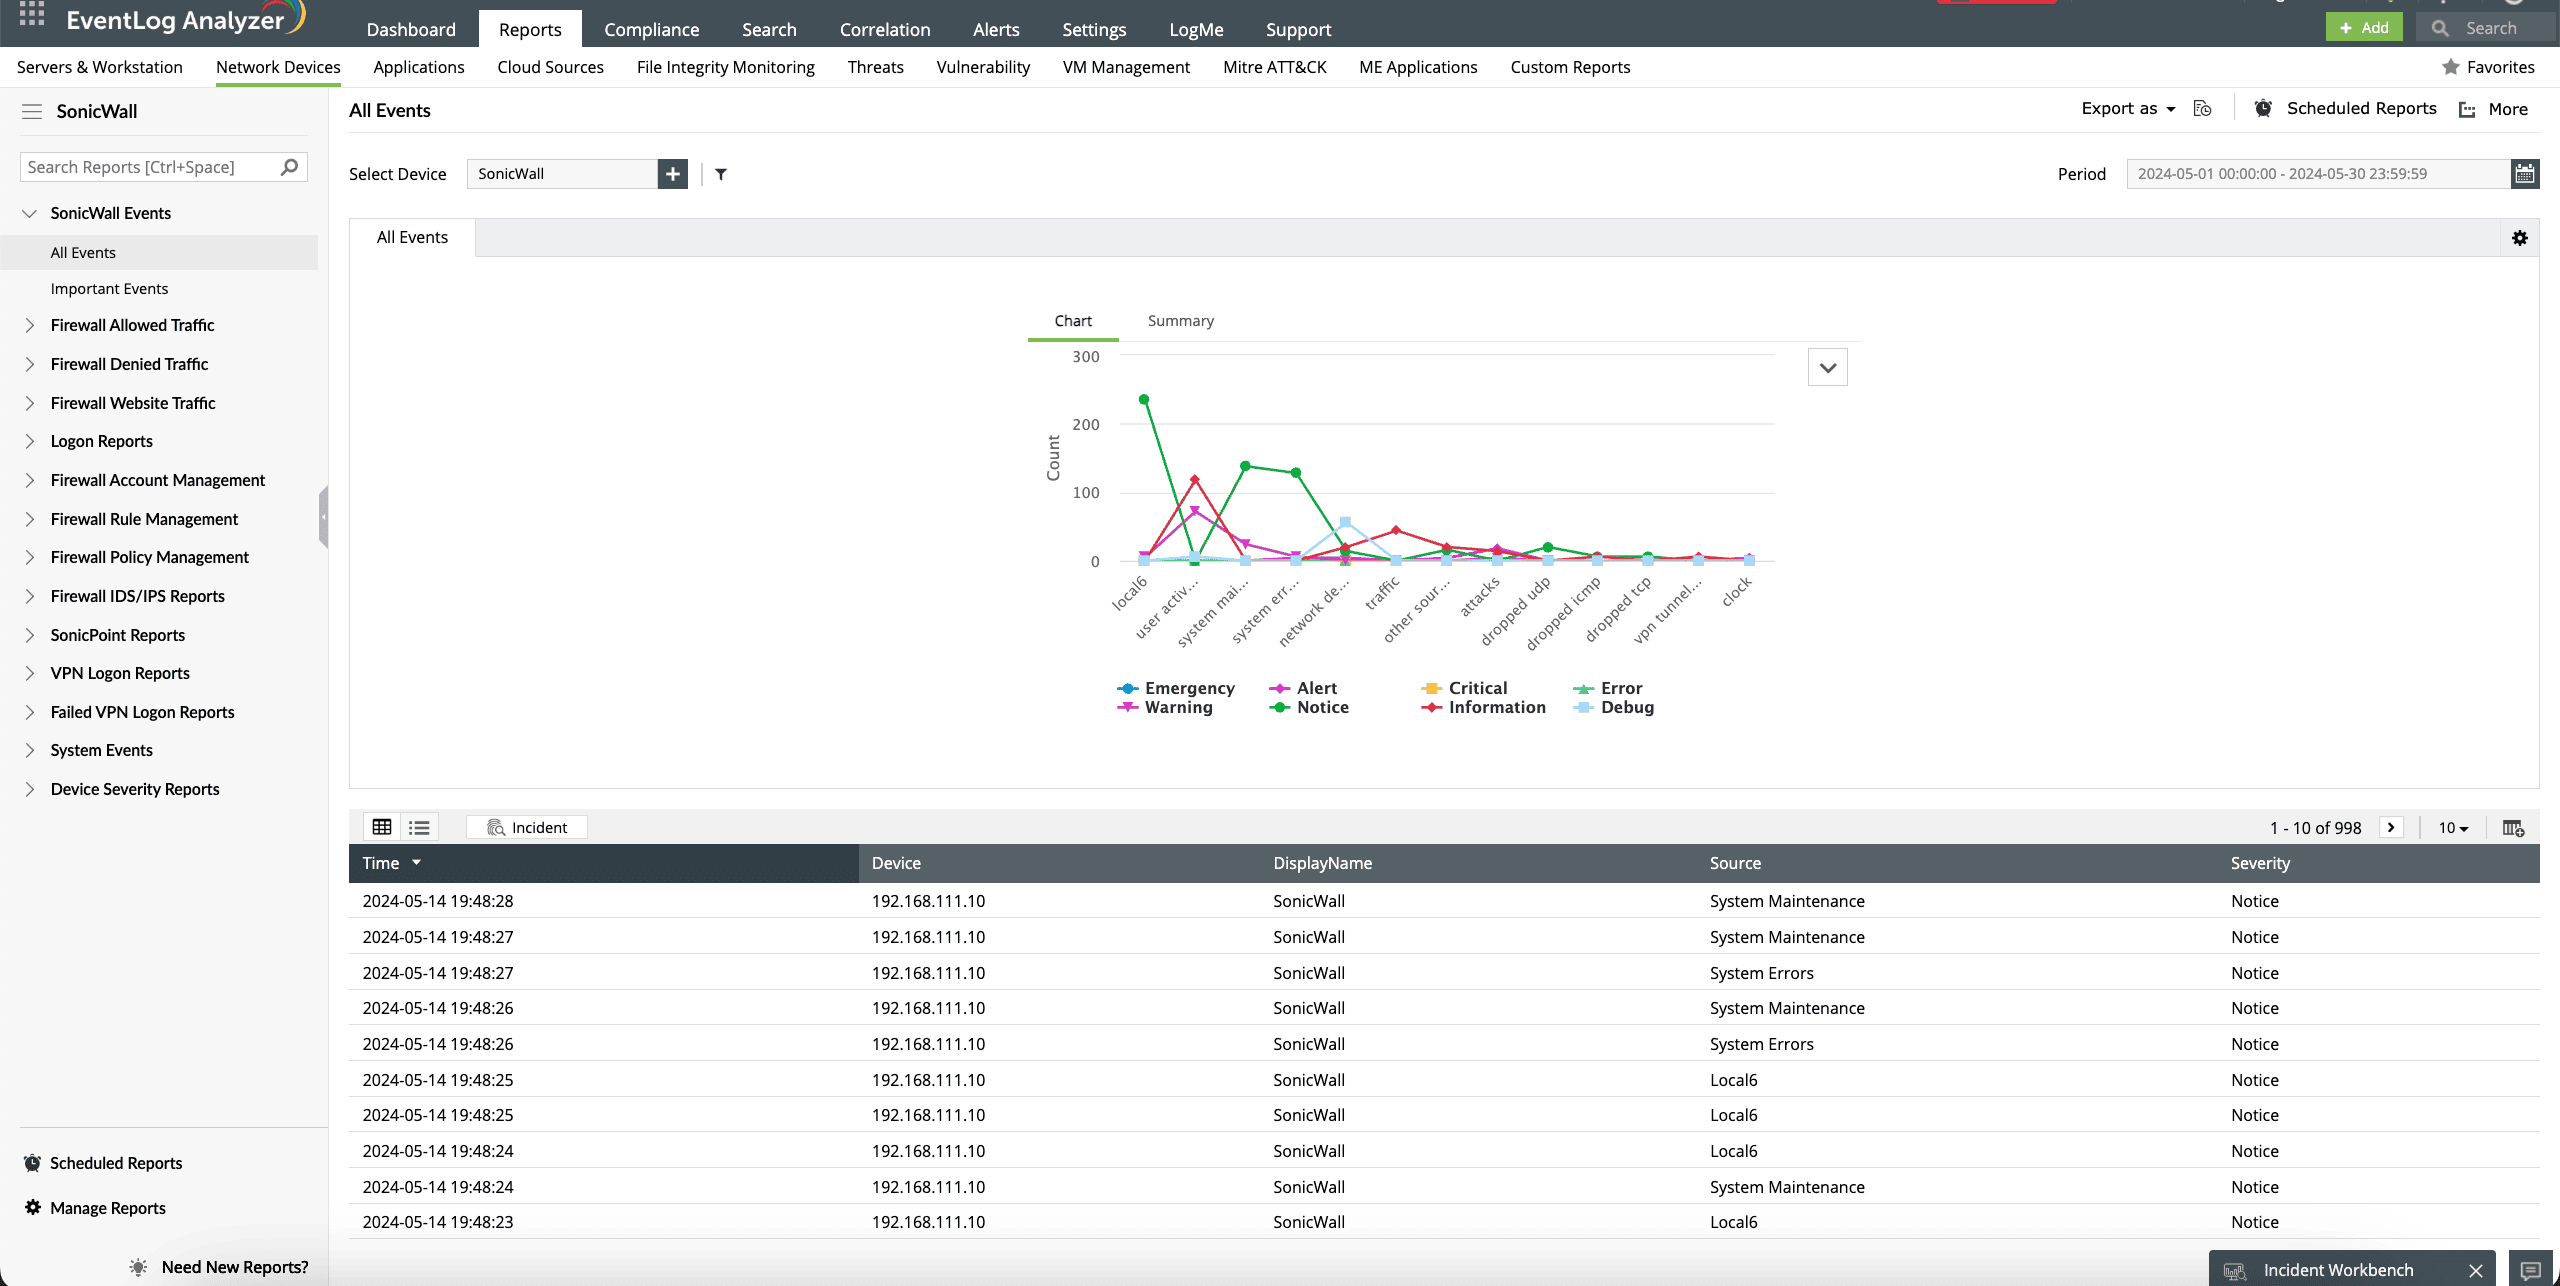Click the search reports magnifier icon
Viewport: 2560px width, 1286px height.
tap(289, 167)
